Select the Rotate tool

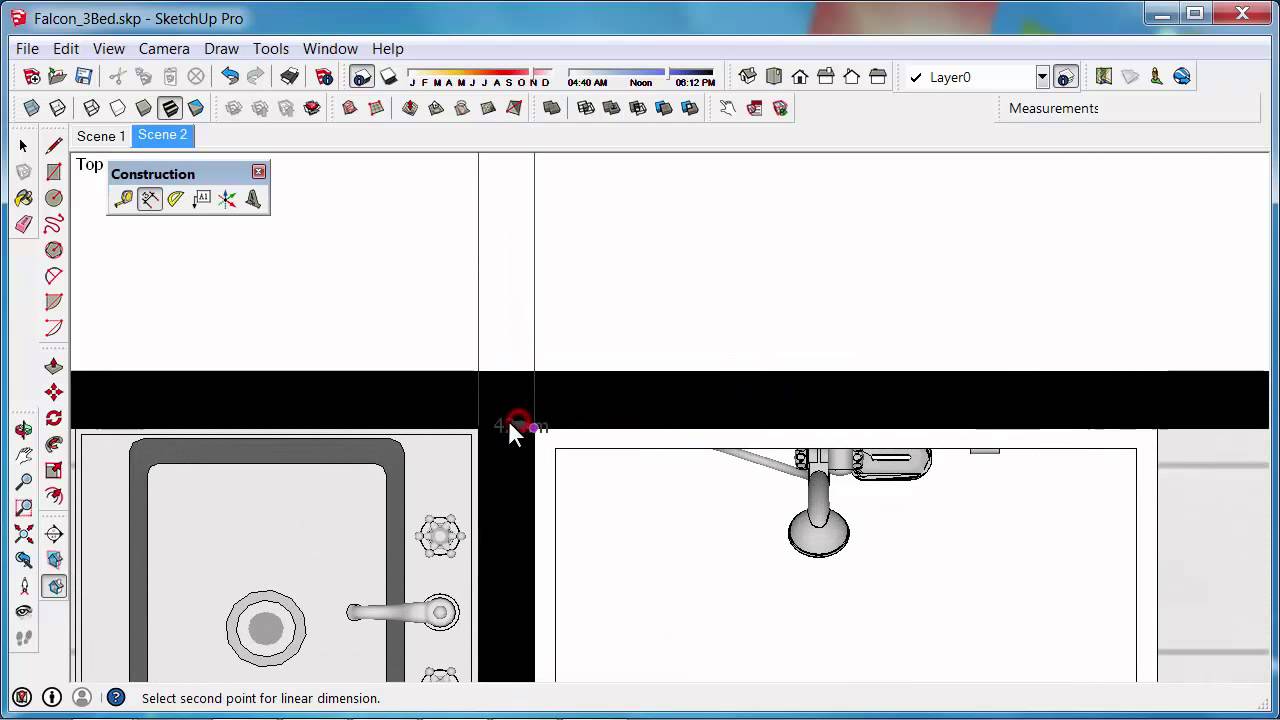54,418
